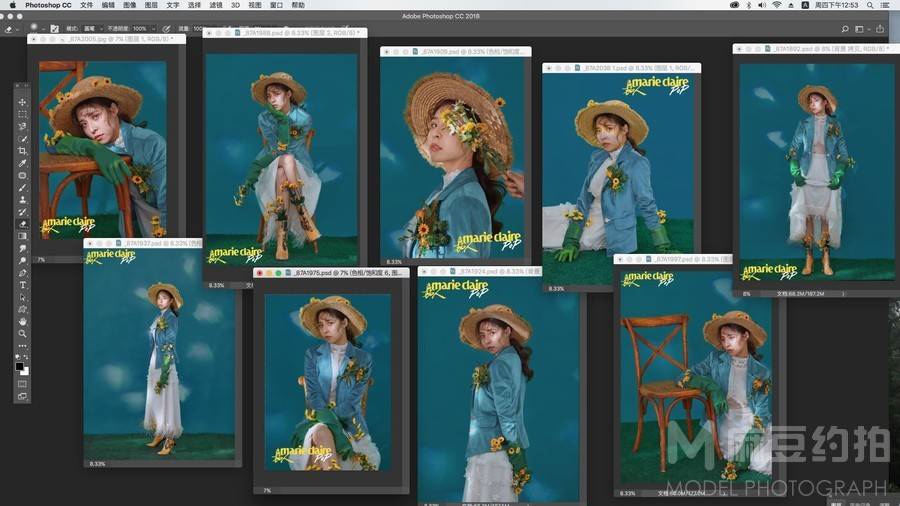Click the opacity 100% value field

tap(139, 28)
